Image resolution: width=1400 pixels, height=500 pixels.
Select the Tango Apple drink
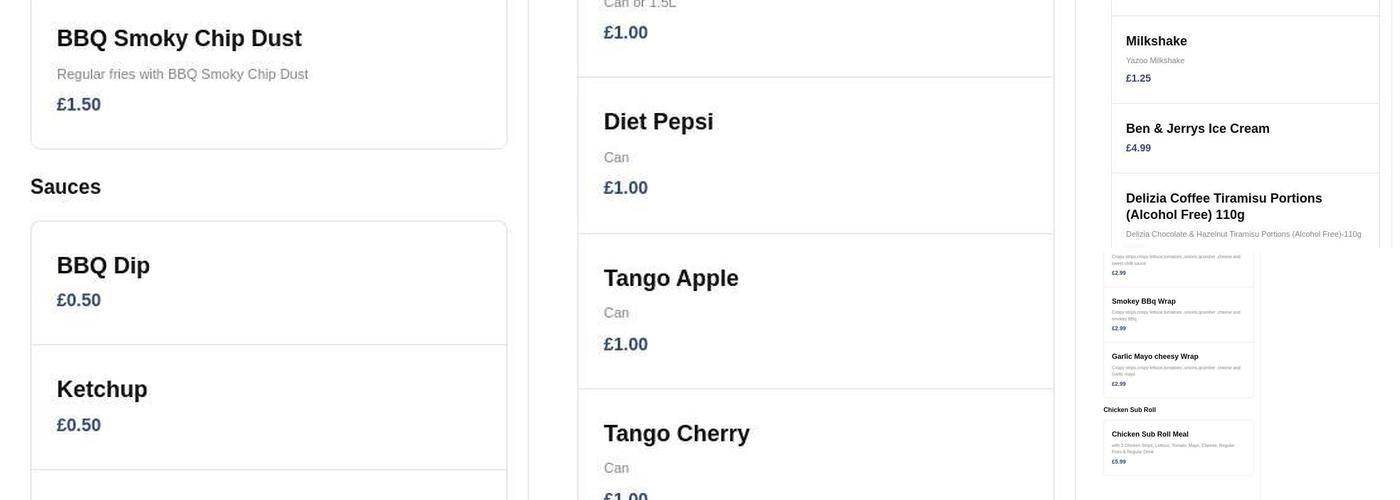[671, 279]
